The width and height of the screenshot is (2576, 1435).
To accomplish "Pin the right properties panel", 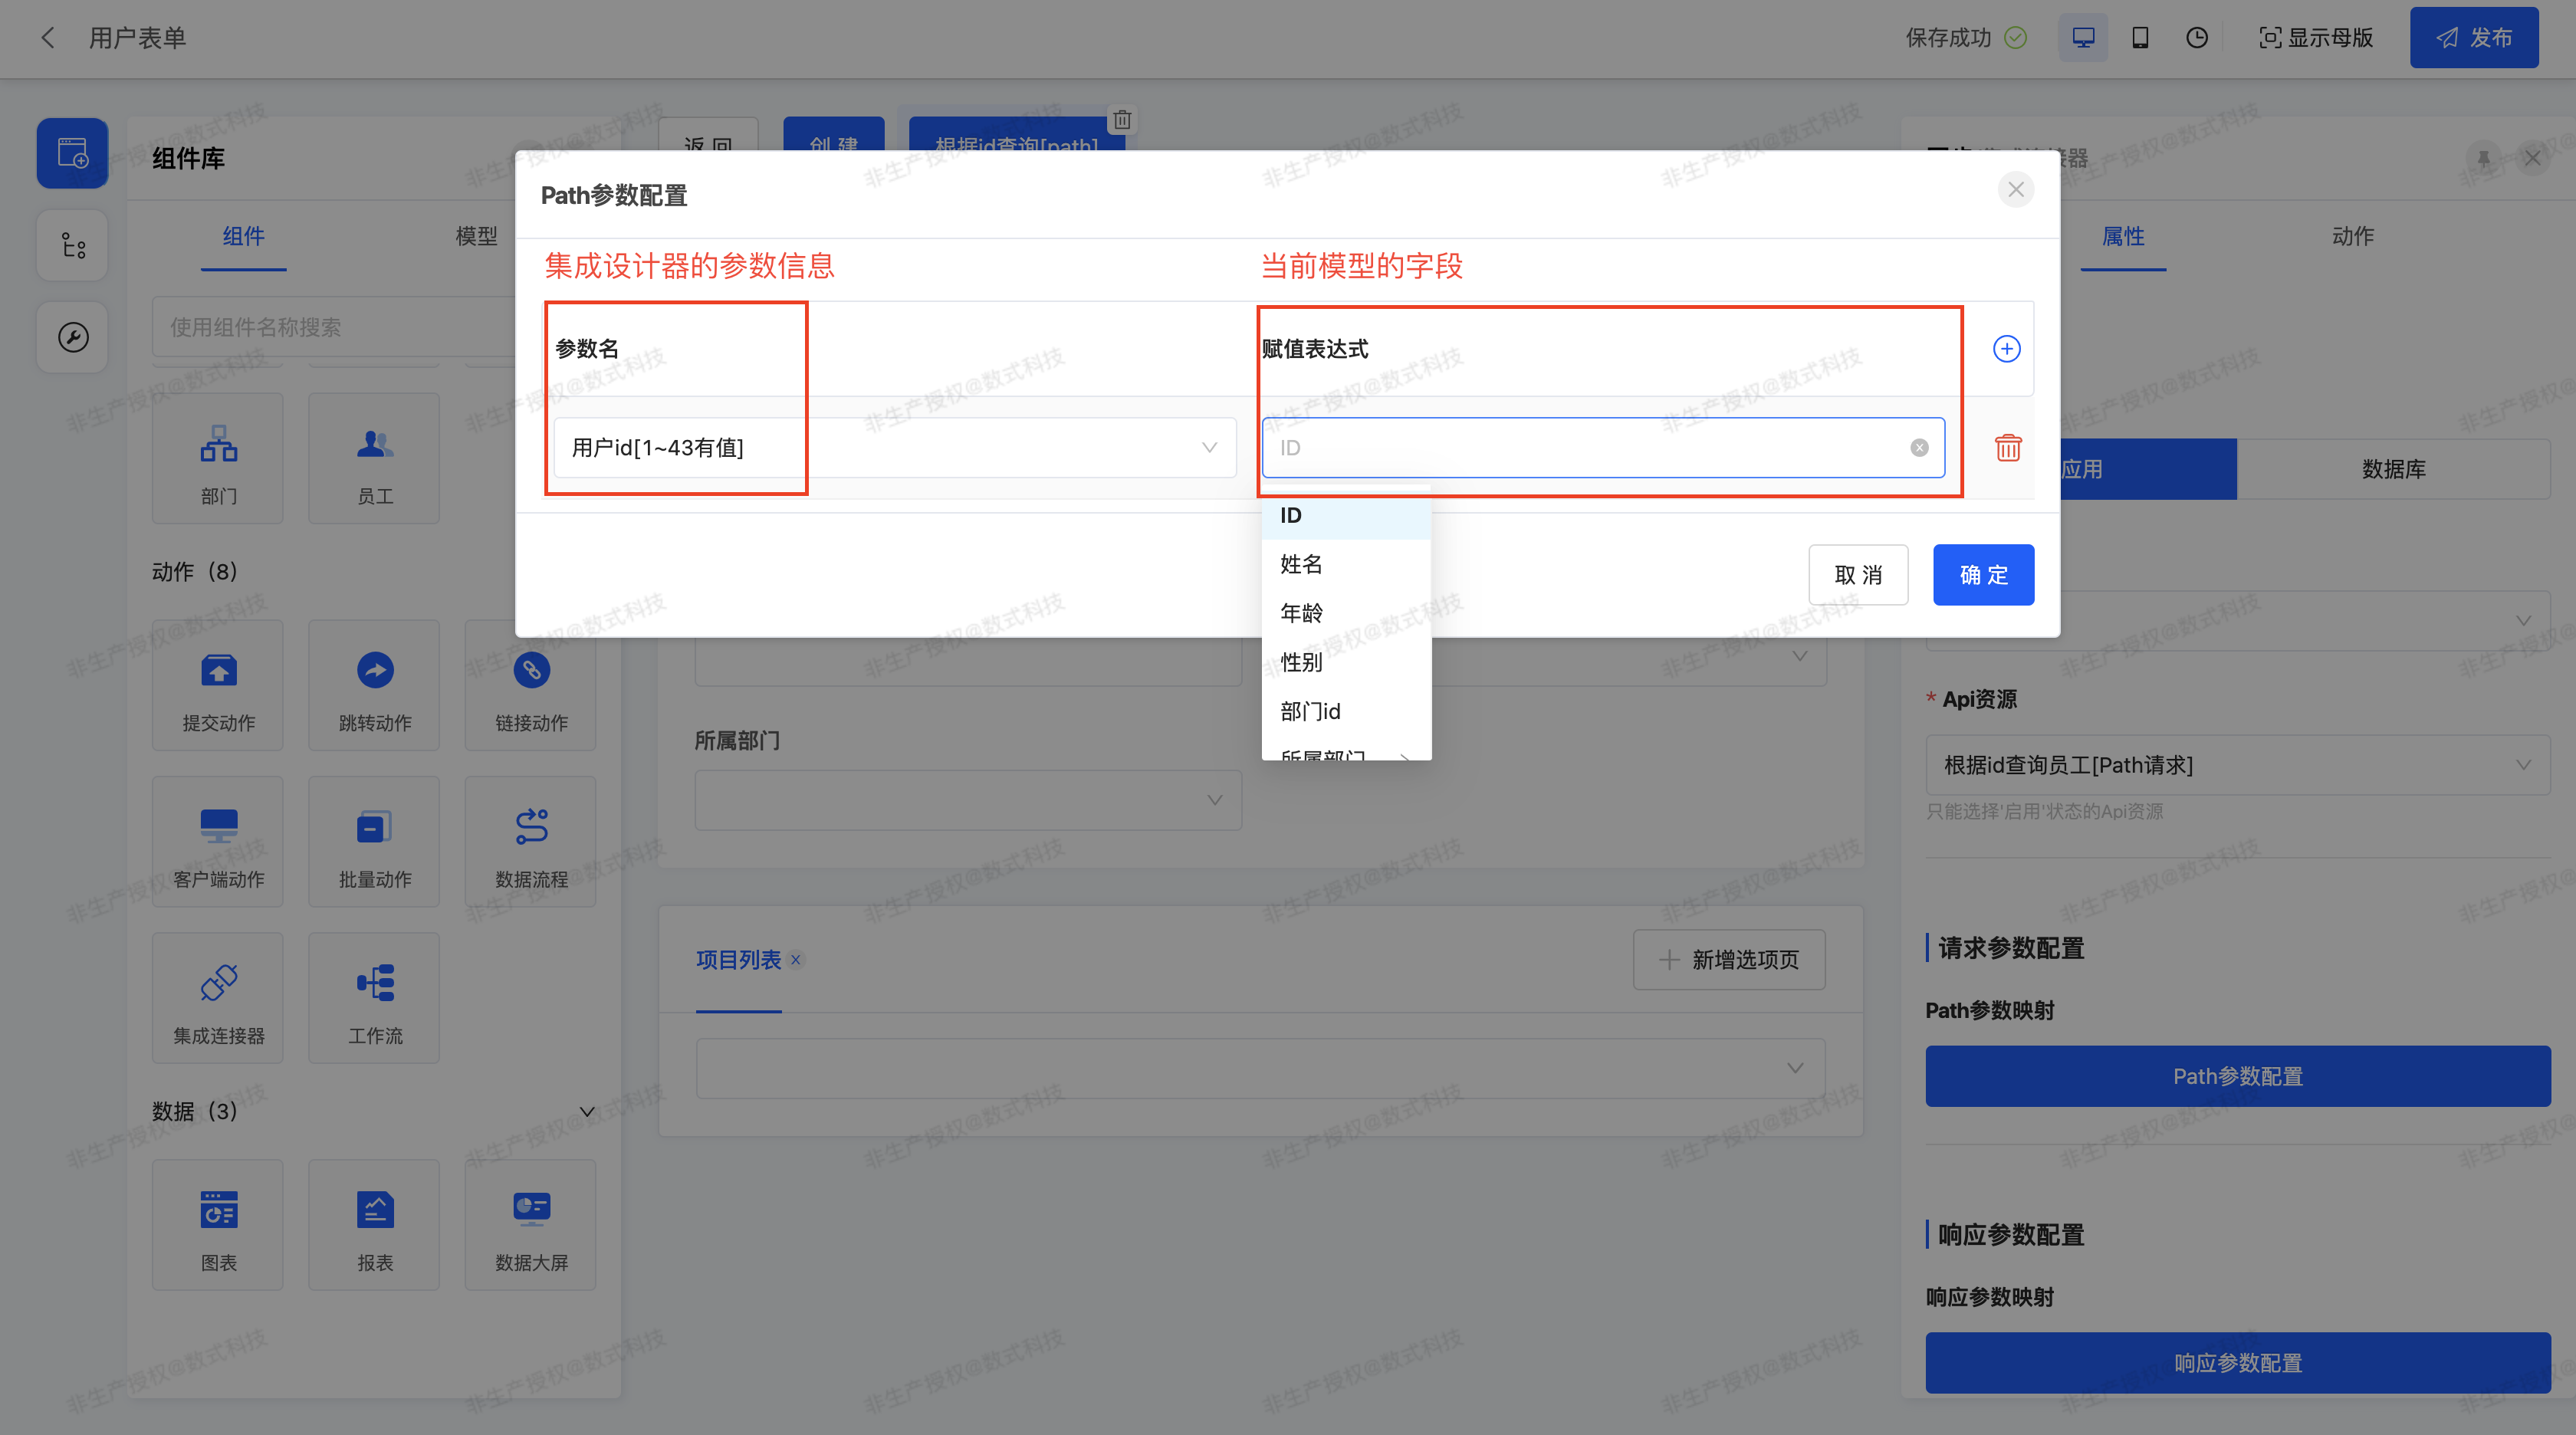I will click(x=2483, y=158).
